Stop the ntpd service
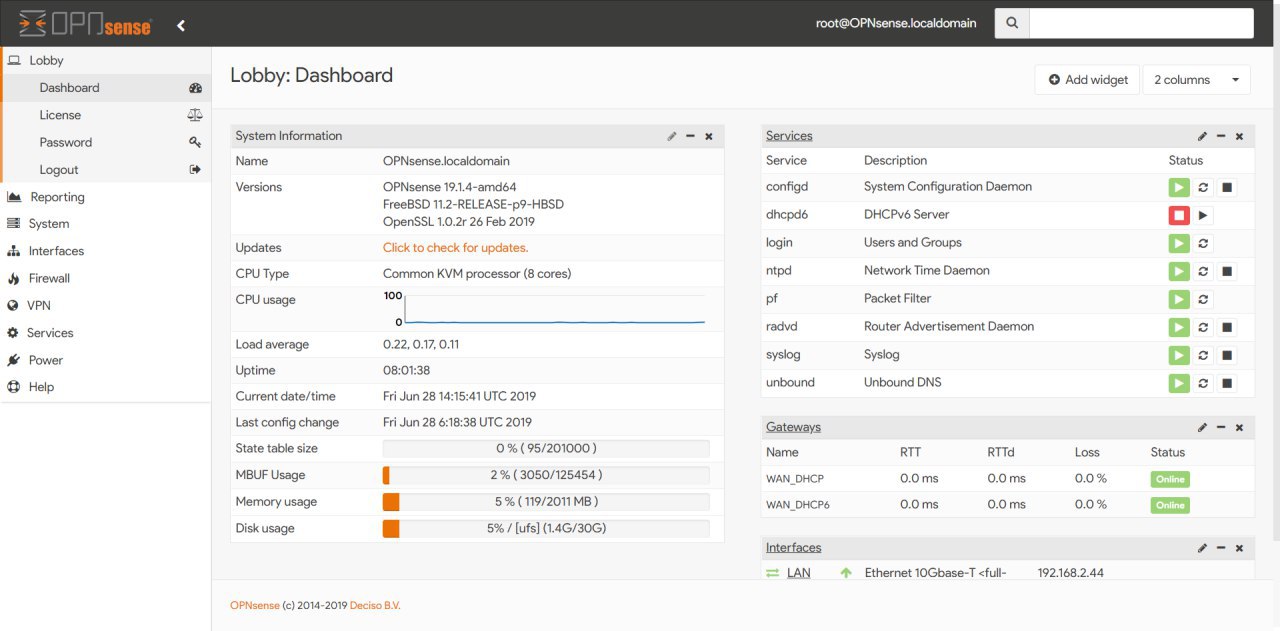The height and width of the screenshot is (631, 1280). pos(1228,271)
